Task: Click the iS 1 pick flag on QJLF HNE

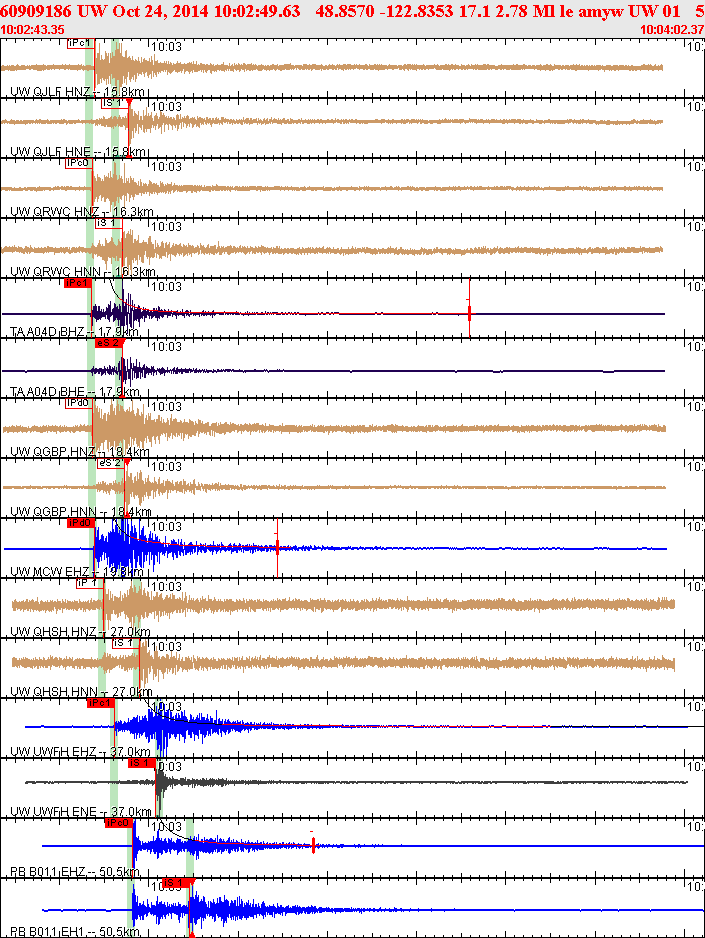Action: coord(115,103)
